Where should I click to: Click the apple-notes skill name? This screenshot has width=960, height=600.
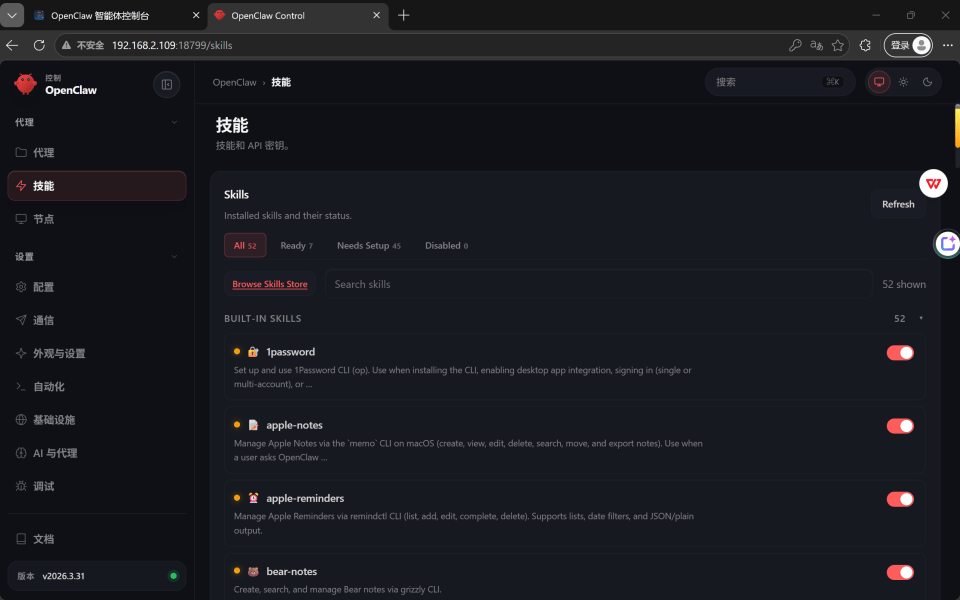[x=294, y=425]
